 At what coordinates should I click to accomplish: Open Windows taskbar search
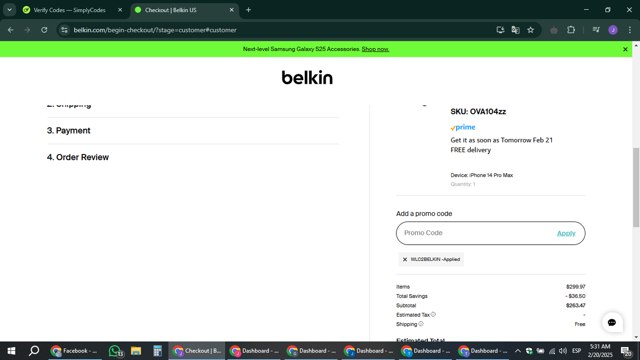pos(34,351)
